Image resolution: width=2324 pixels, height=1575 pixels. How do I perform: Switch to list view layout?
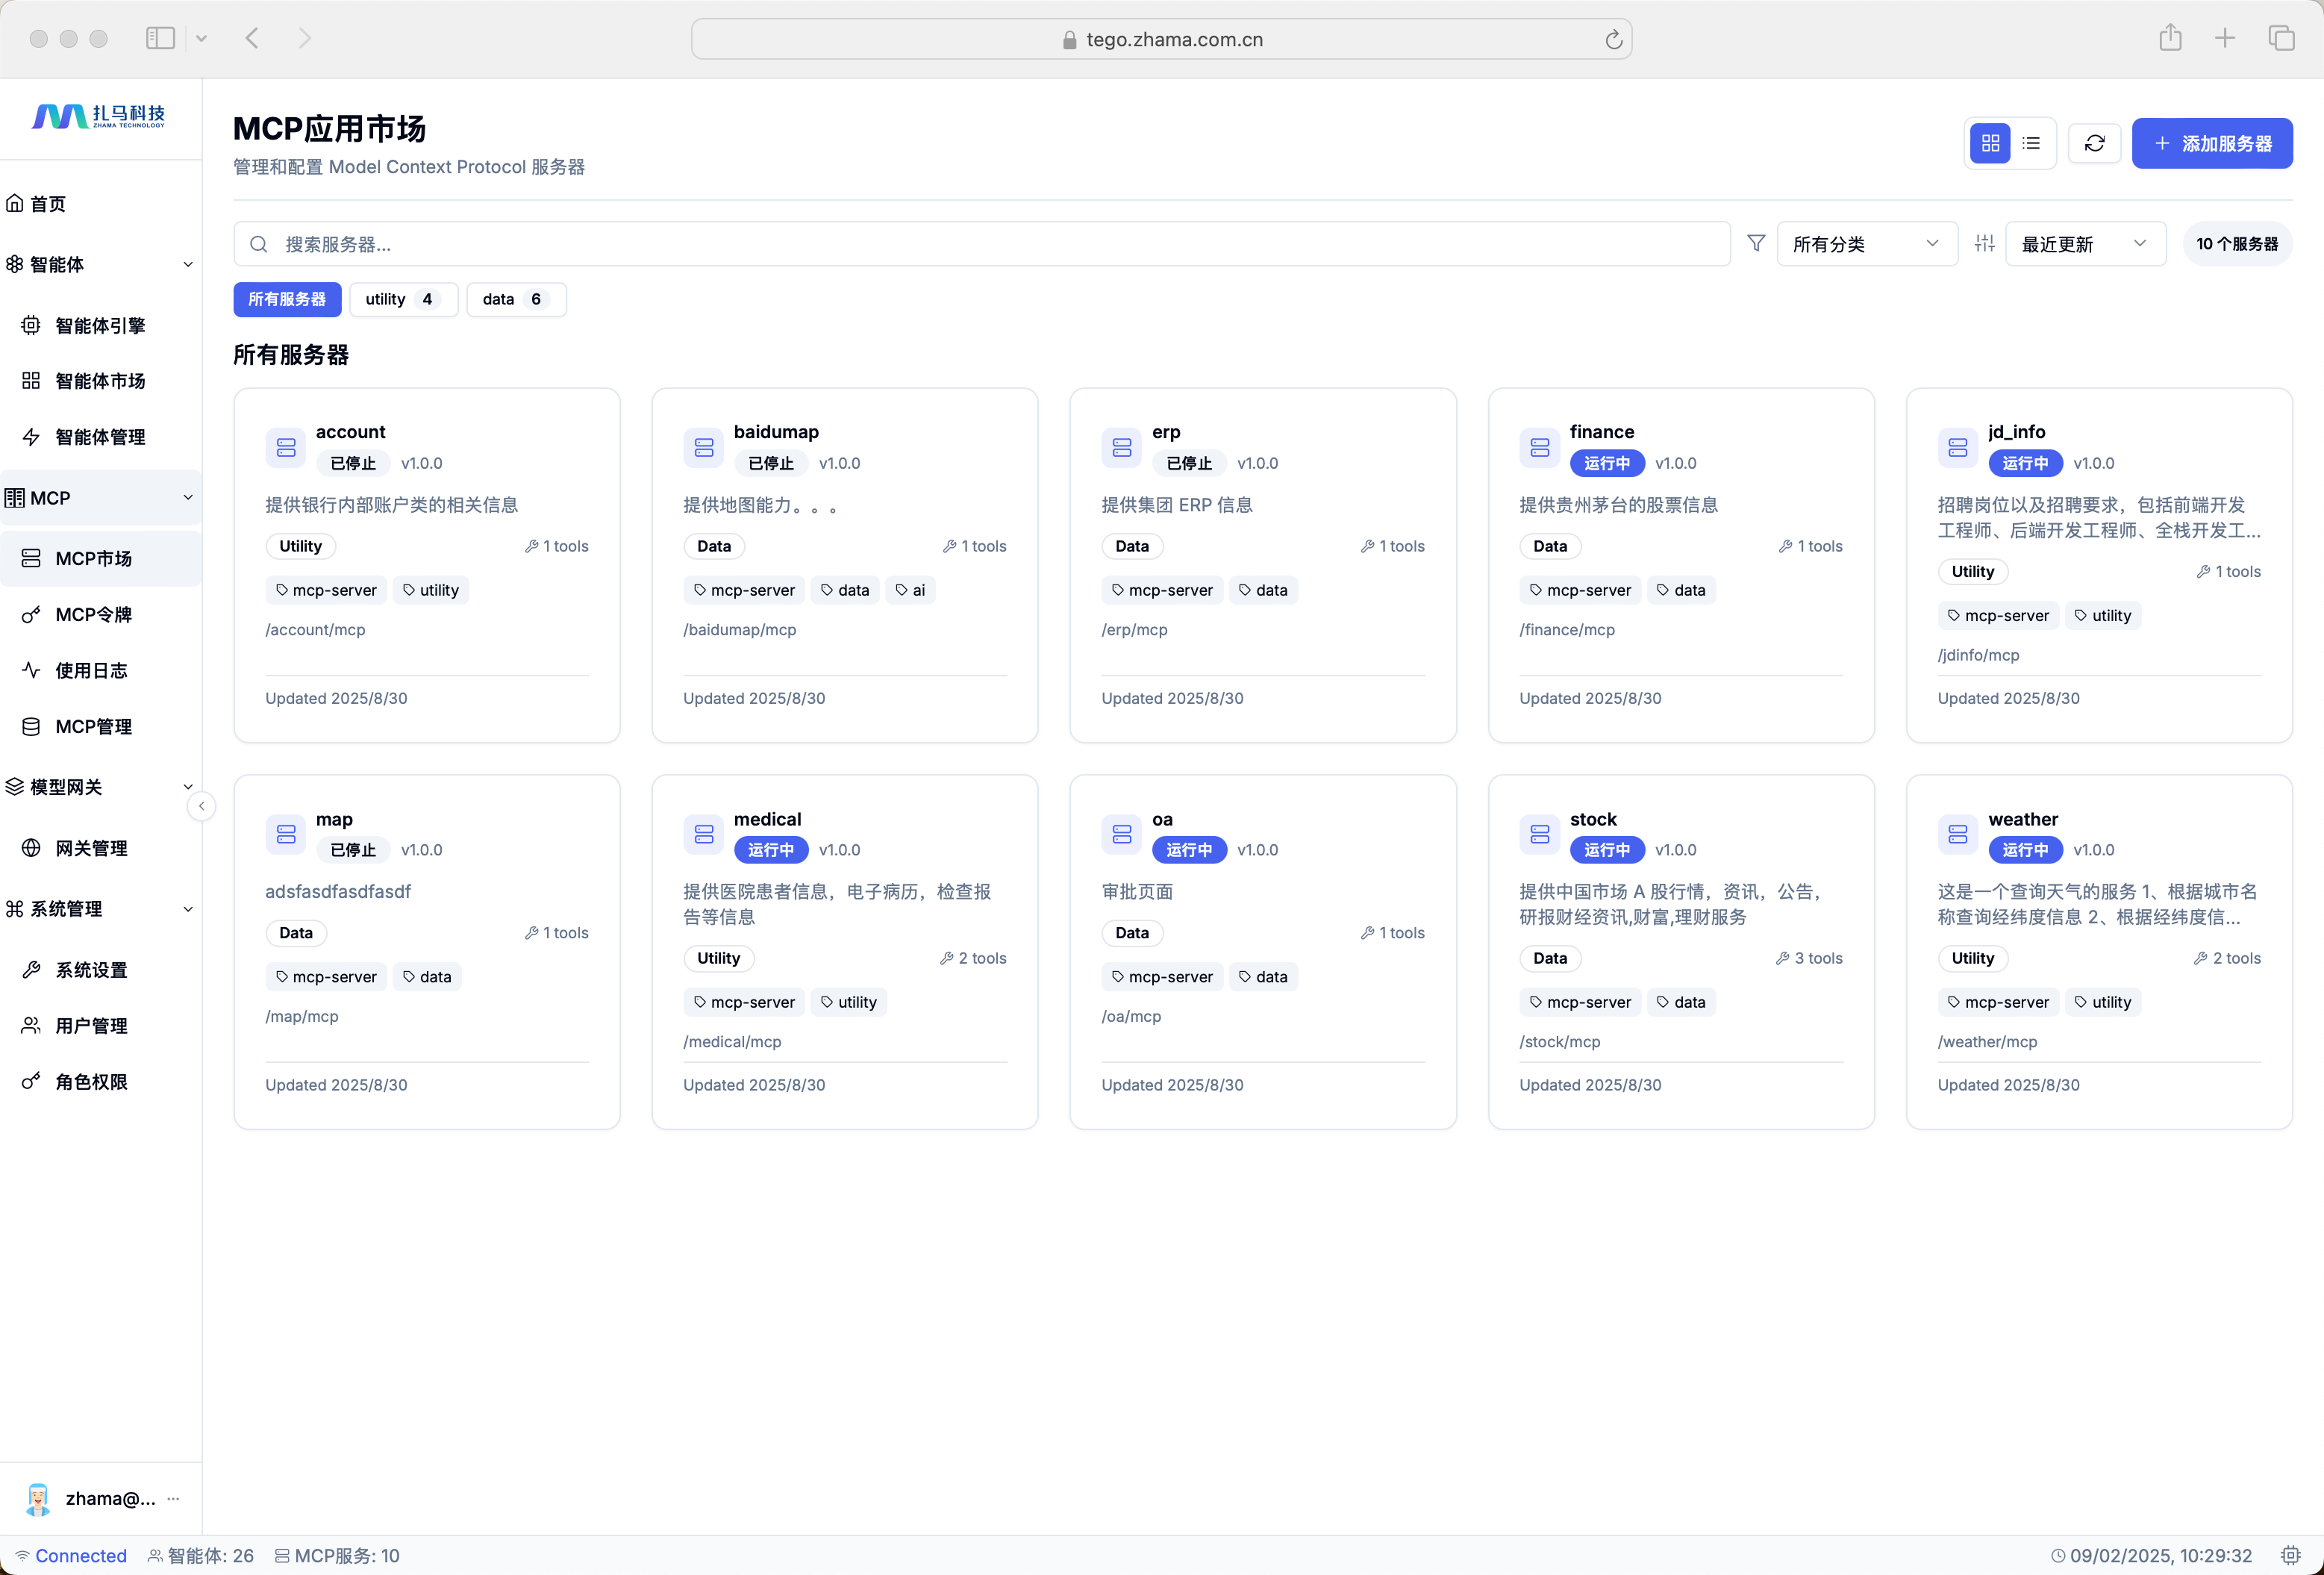2031,143
